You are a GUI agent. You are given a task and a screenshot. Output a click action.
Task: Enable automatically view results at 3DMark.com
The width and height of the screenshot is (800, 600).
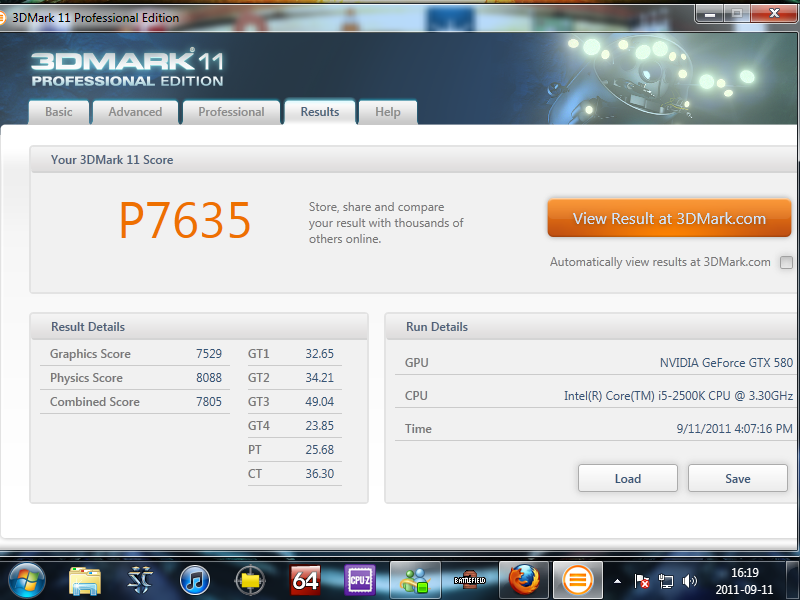pyautogui.click(x=786, y=262)
